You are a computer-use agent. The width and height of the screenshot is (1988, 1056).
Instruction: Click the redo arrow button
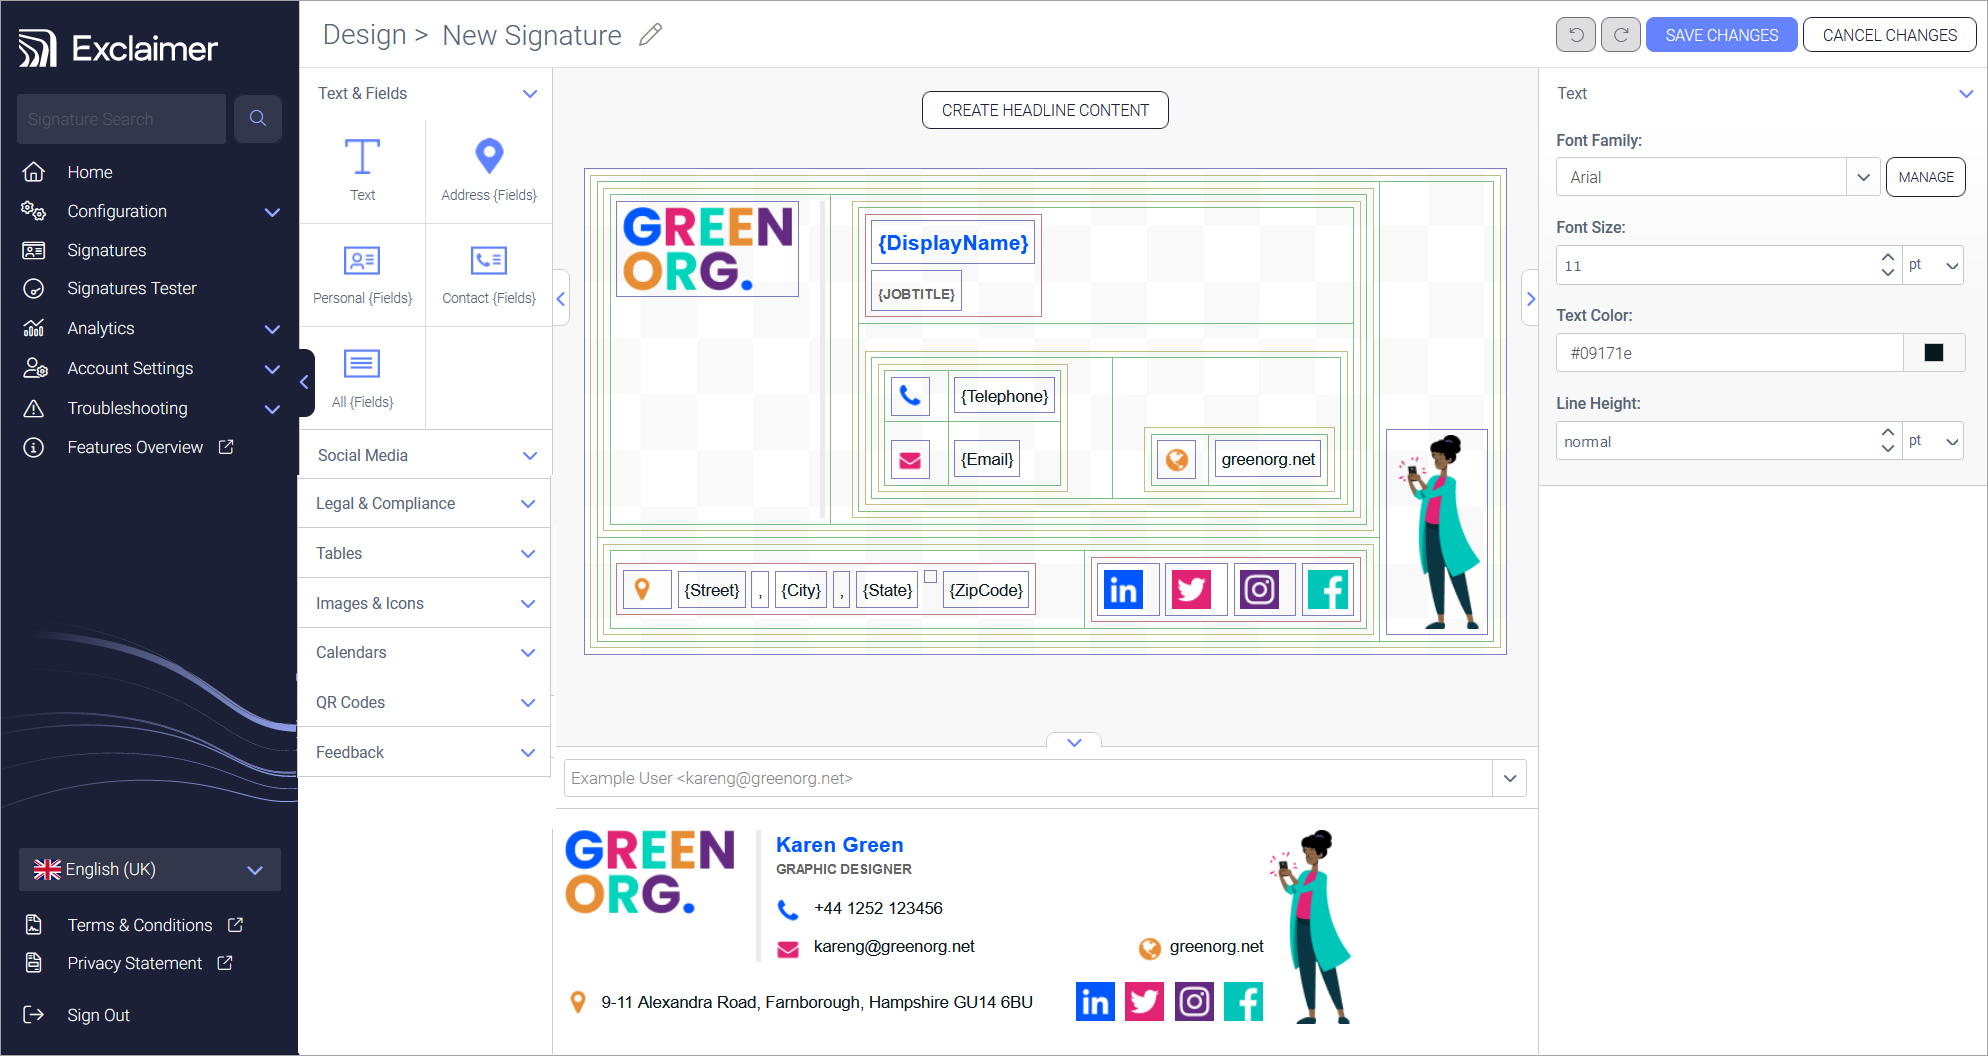1620,35
